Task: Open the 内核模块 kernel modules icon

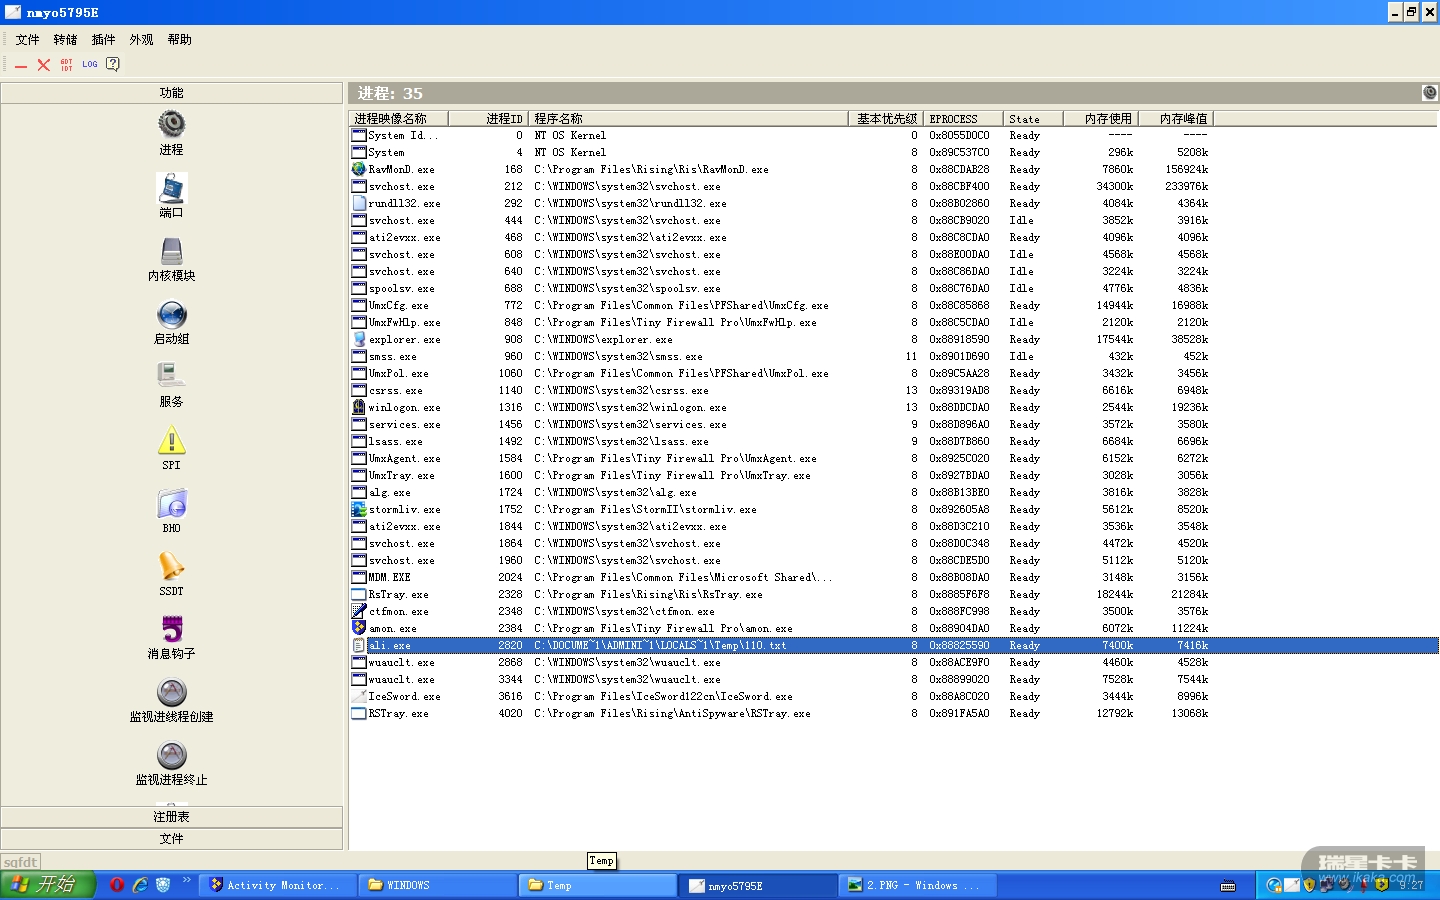Action: click(x=172, y=251)
